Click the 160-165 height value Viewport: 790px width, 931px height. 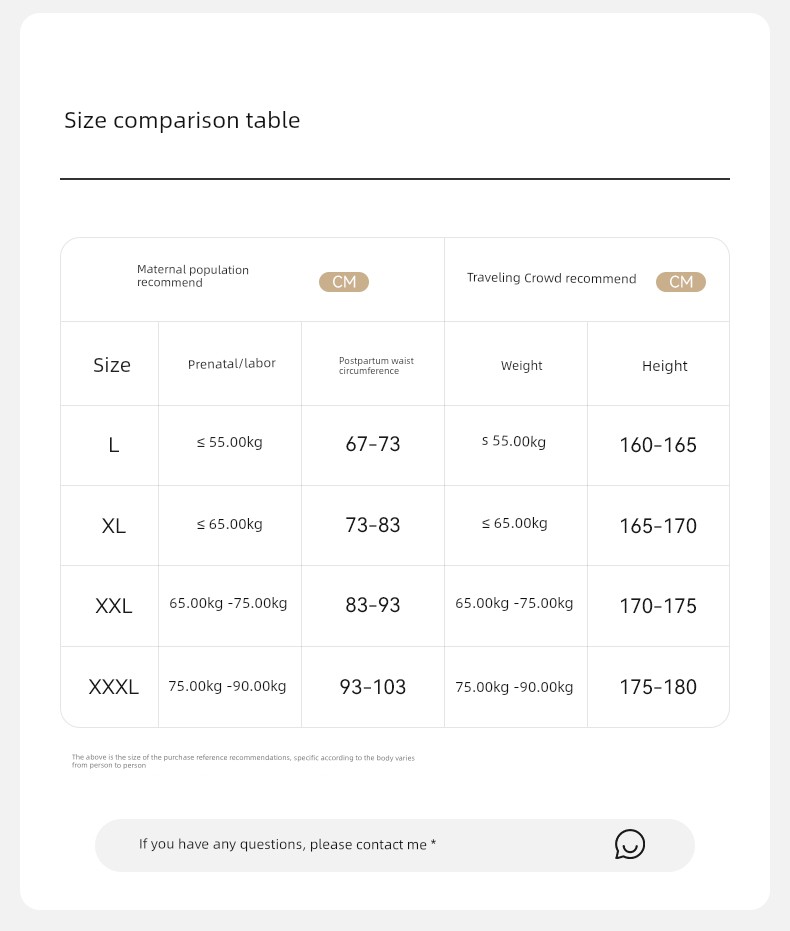tap(658, 445)
